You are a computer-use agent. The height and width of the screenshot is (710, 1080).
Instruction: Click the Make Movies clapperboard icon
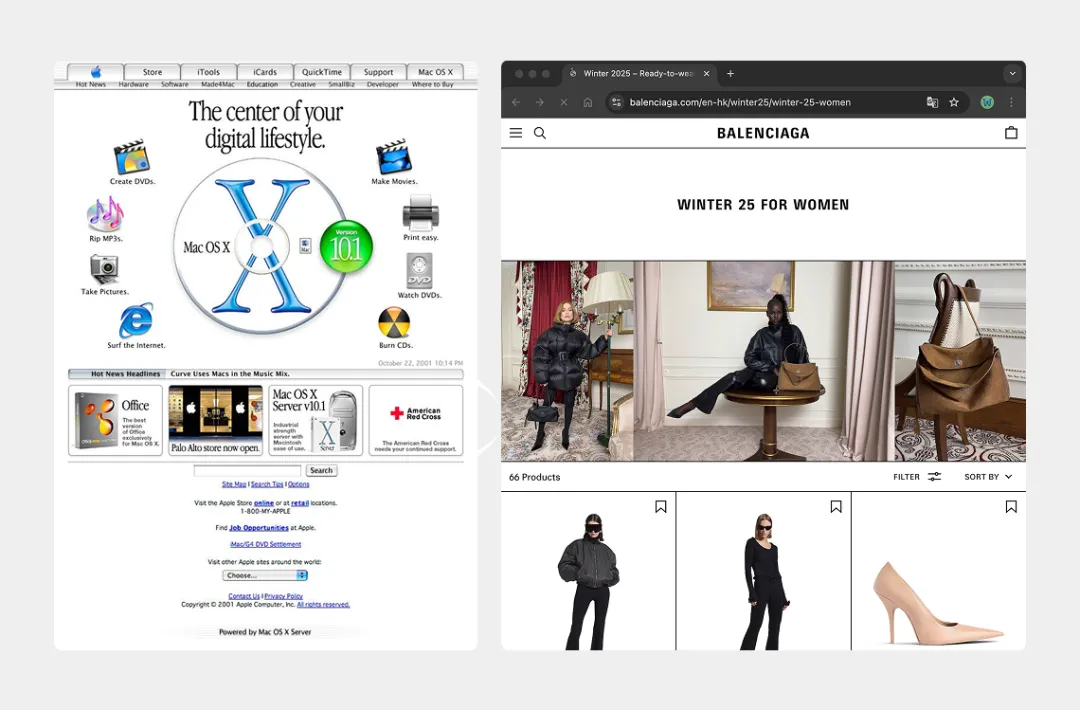coord(394,158)
